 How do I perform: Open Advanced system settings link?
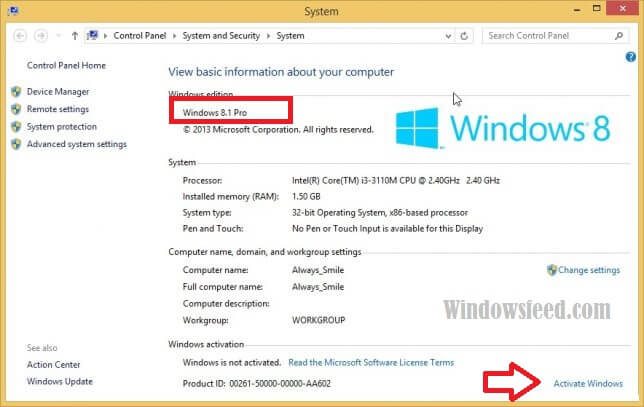pyautogui.click(x=77, y=144)
